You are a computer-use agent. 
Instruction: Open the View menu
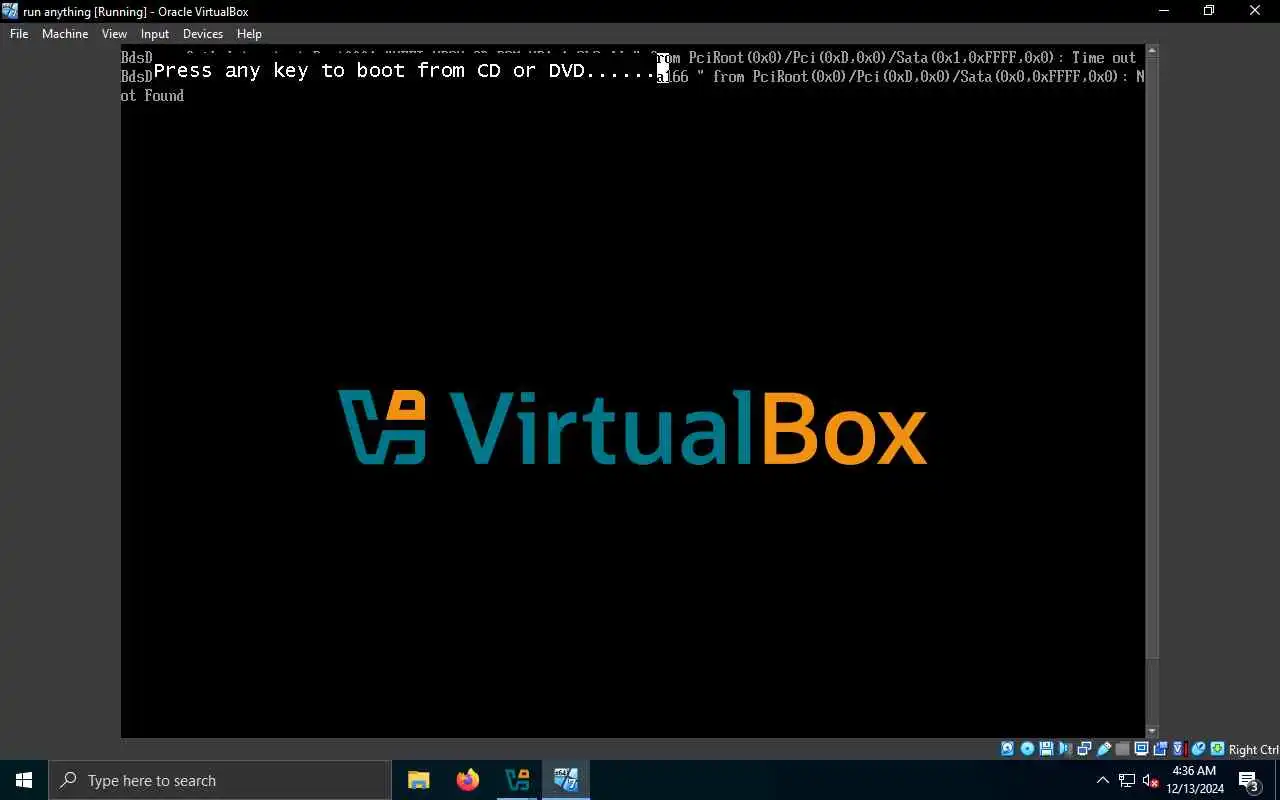click(x=114, y=34)
